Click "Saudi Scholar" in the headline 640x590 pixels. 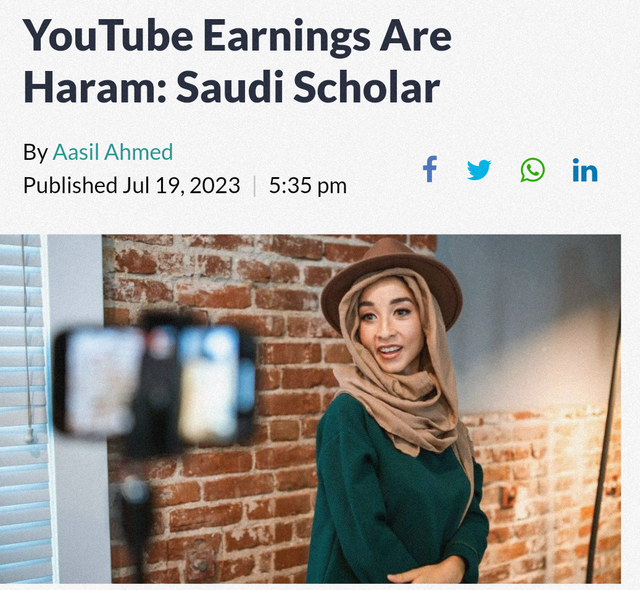pyautogui.click(x=308, y=88)
